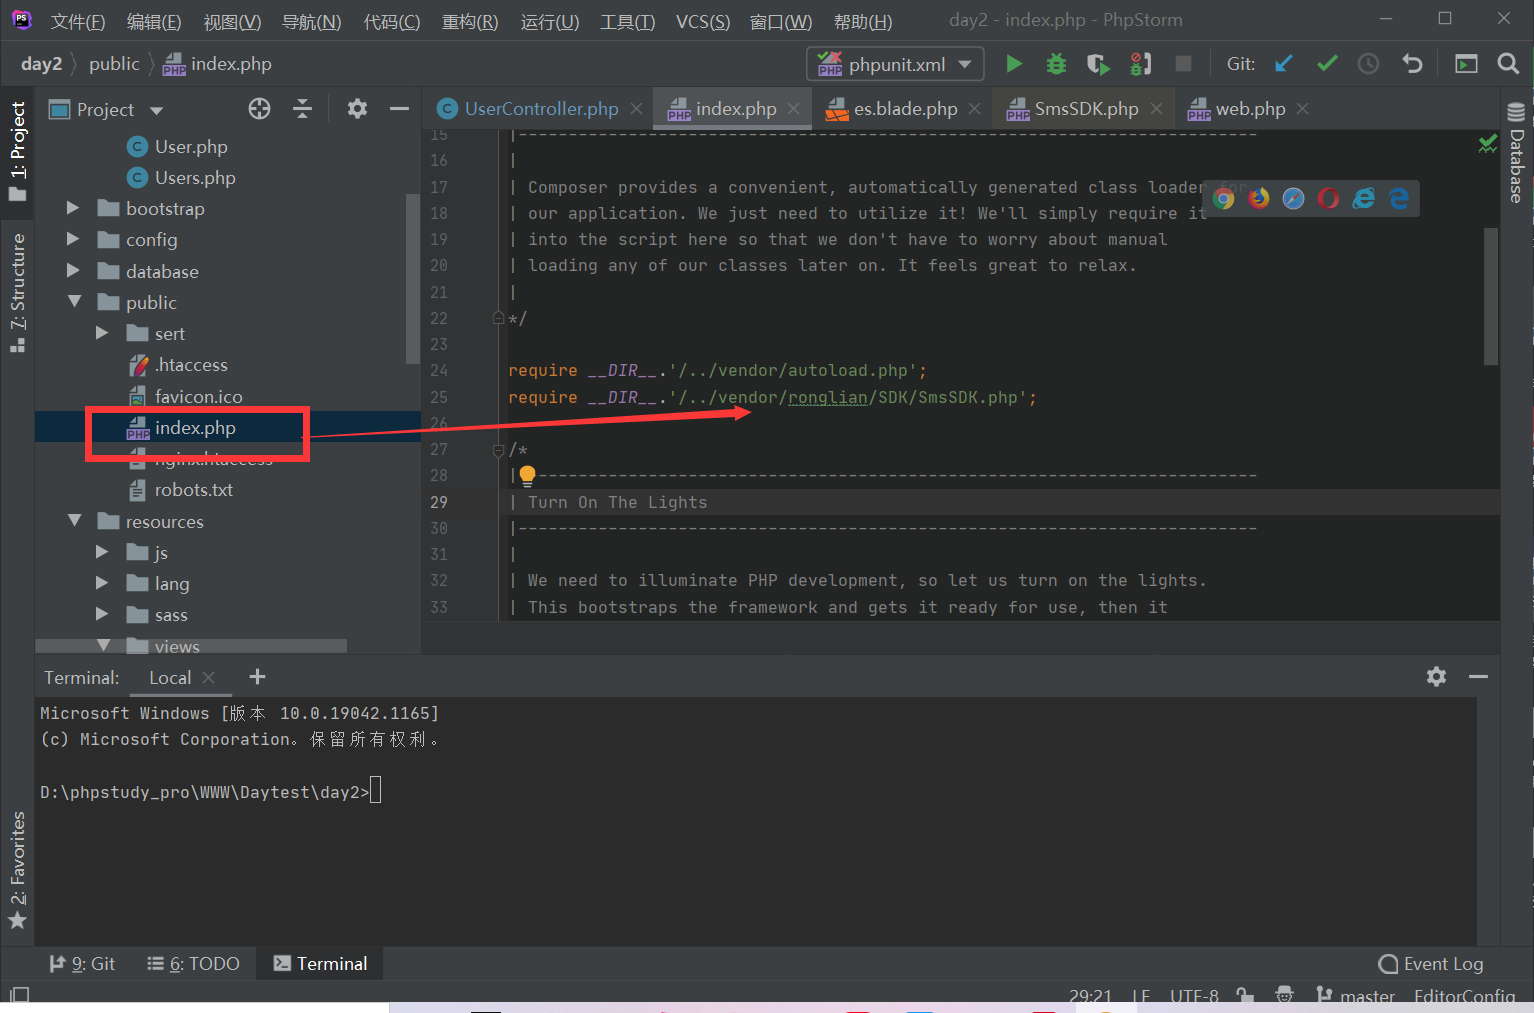Image resolution: width=1534 pixels, height=1013 pixels.
Task: Open the 9: Git tool window
Action: 83,963
